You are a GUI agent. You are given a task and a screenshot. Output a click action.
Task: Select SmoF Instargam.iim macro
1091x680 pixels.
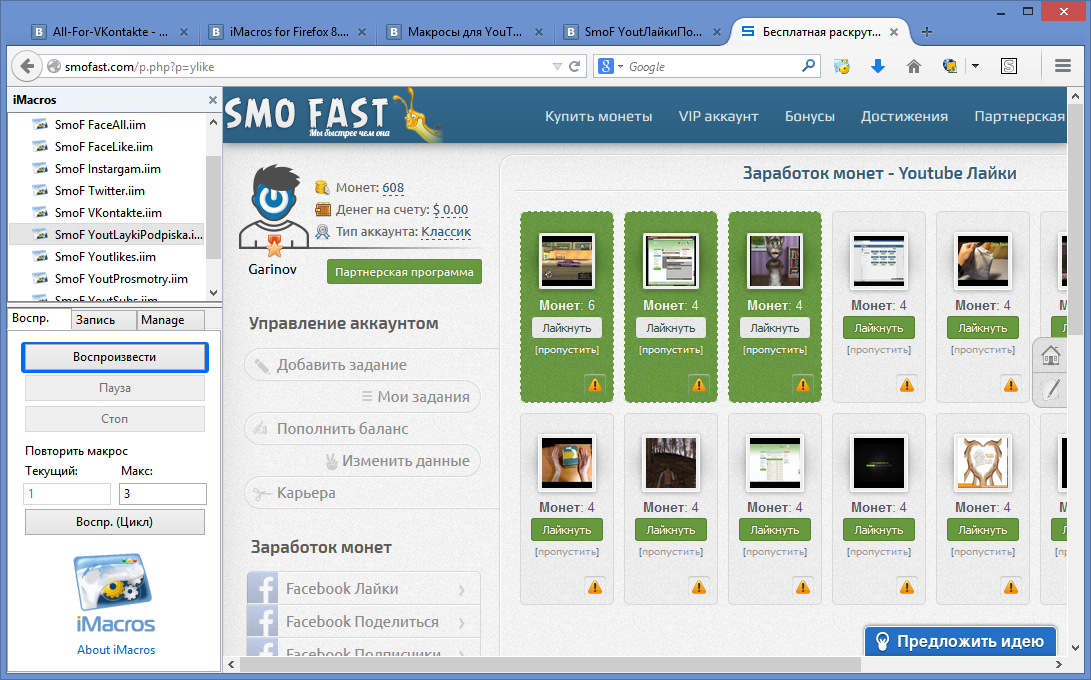(108, 169)
